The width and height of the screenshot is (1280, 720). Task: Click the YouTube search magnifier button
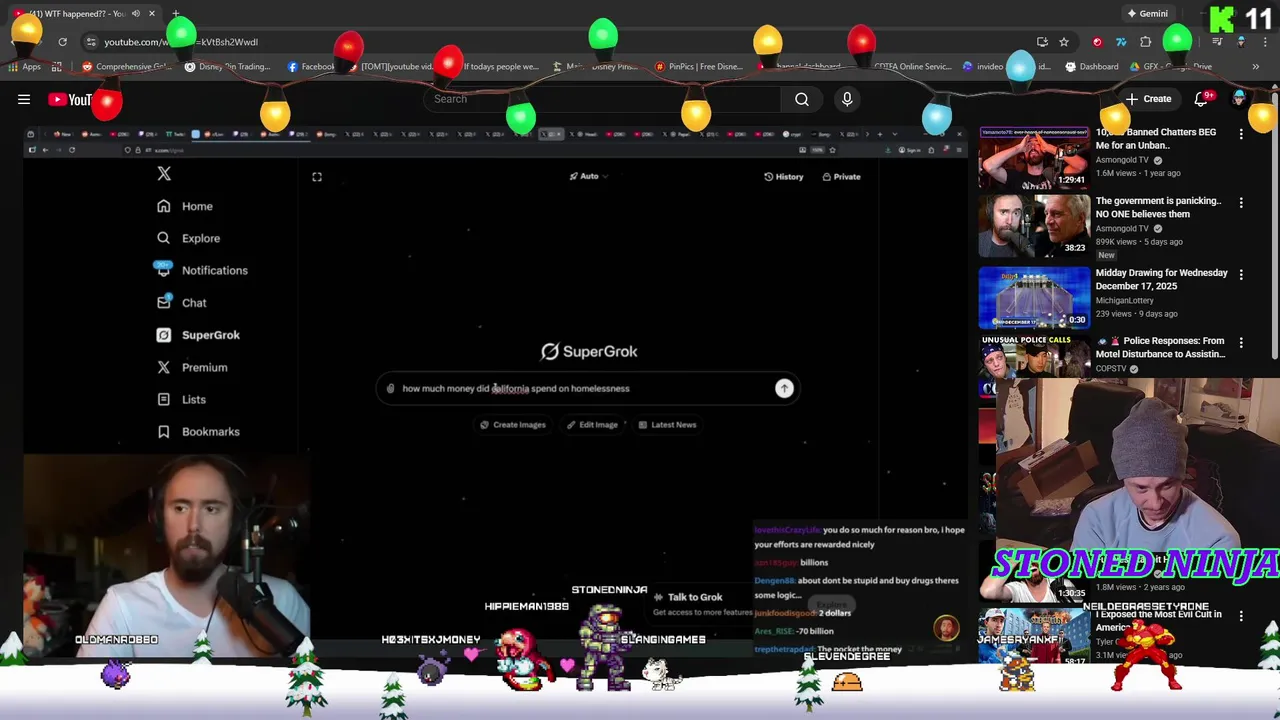pos(801,99)
